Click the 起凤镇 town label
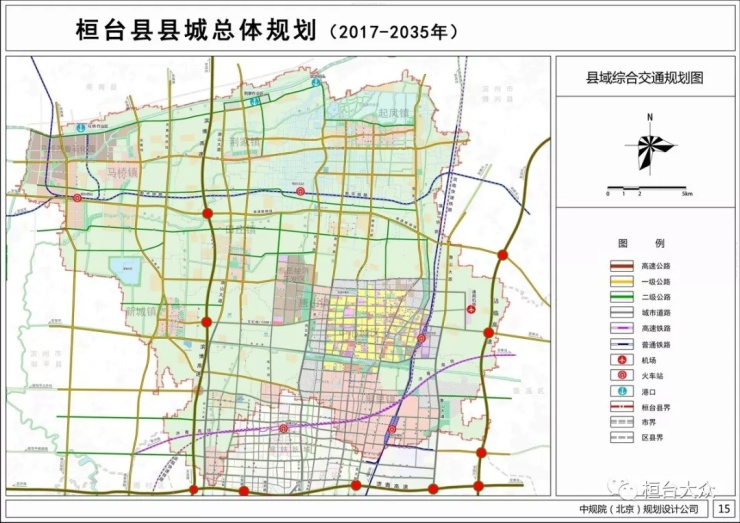The height and width of the screenshot is (523, 740). click(394, 113)
